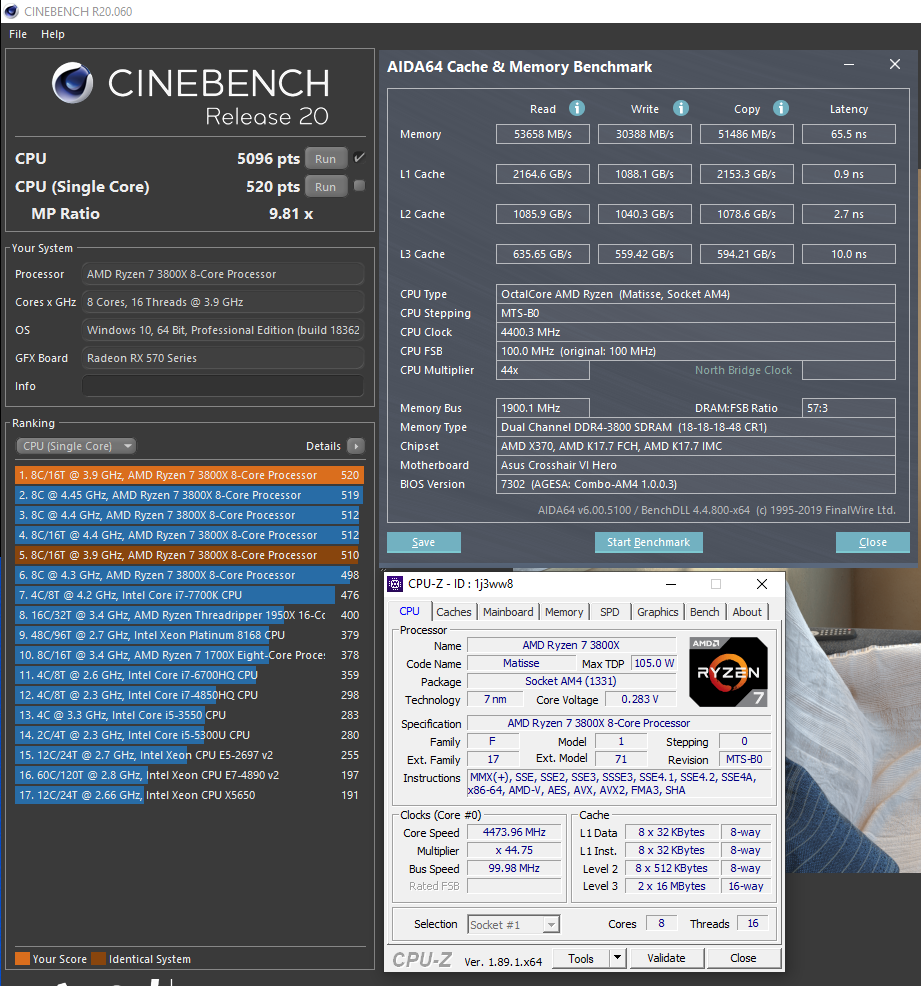Switch to the About tab in CPU-Z

tap(747, 612)
